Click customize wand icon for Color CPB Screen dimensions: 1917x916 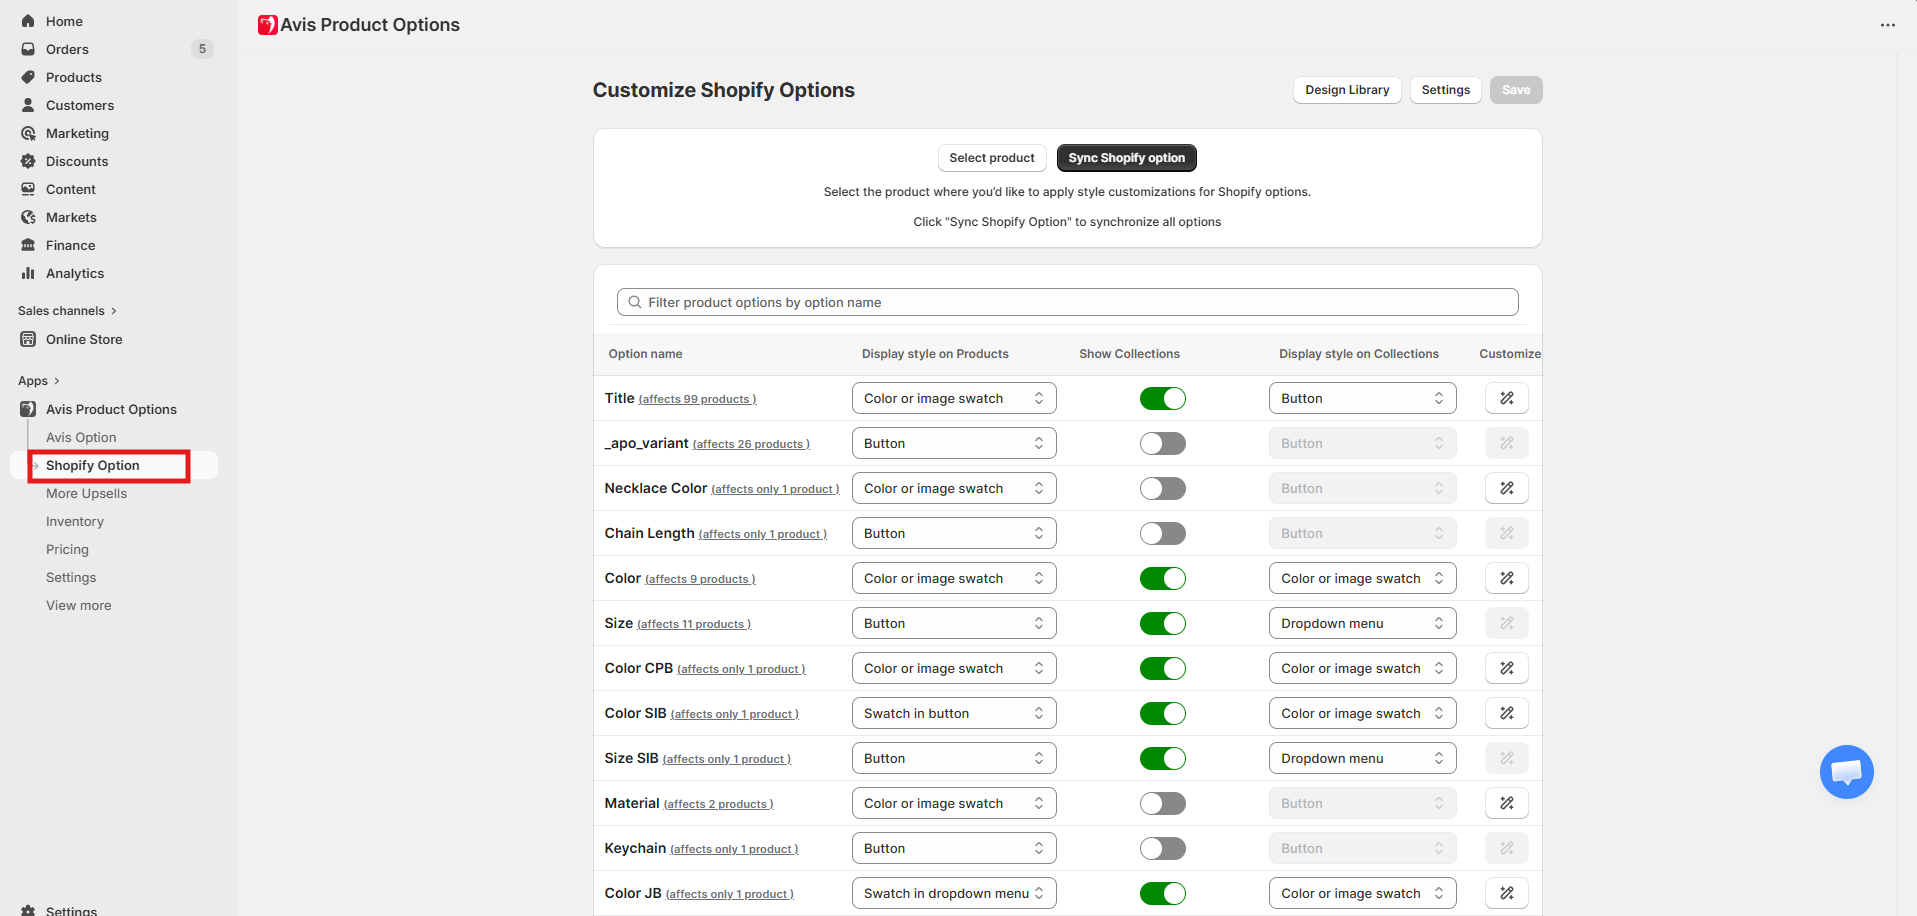pyautogui.click(x=1506, y=668)
